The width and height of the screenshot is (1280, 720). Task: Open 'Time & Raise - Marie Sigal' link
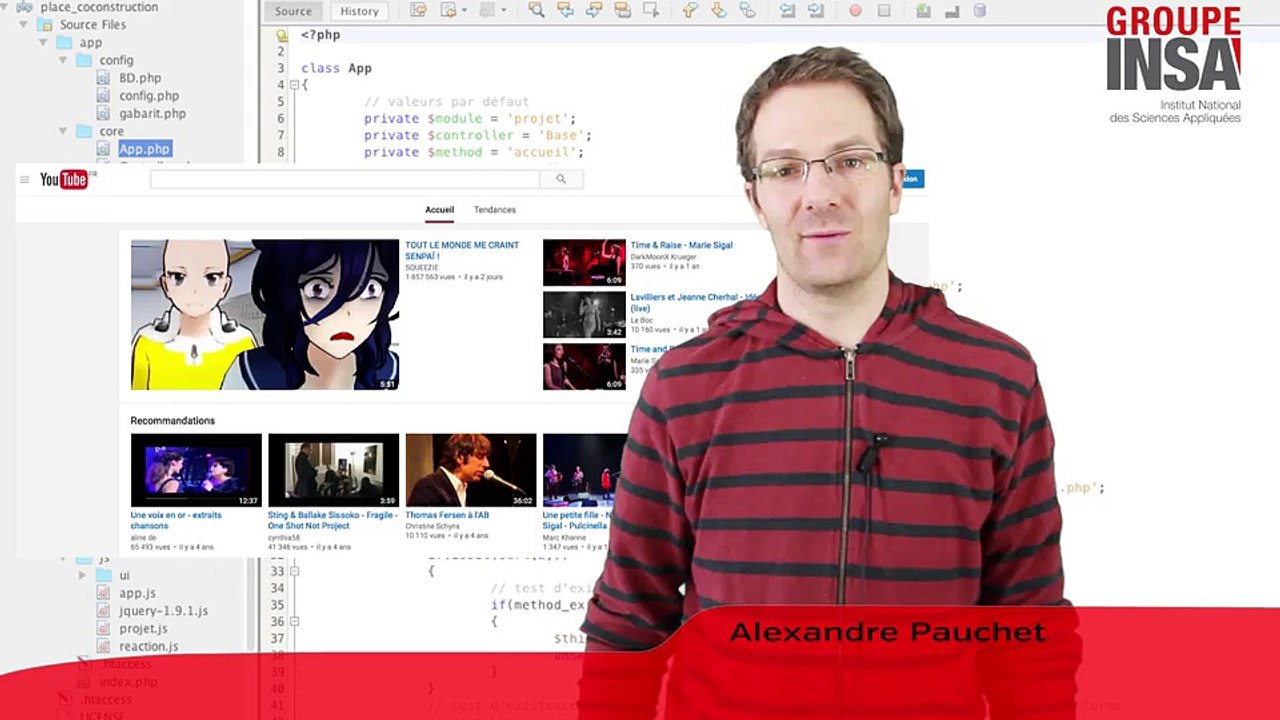click(x=681, y=245)
